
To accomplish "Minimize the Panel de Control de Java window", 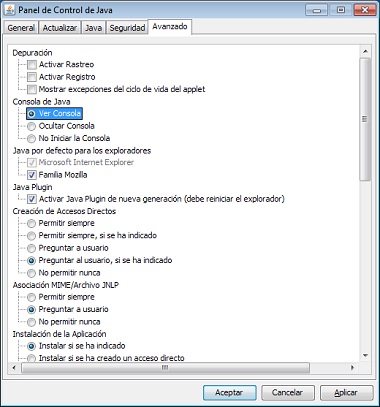I will (x=316, y=10).
